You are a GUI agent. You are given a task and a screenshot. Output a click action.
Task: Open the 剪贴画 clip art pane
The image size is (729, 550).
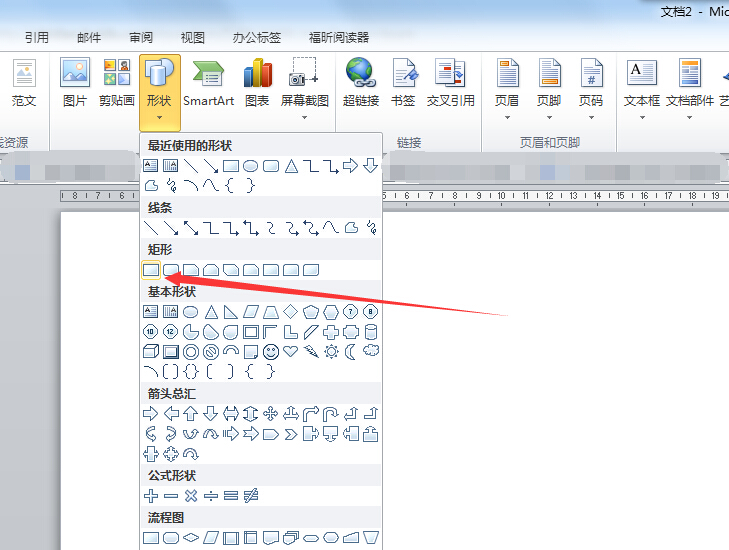pyautogui.click(x=117, y=83)
